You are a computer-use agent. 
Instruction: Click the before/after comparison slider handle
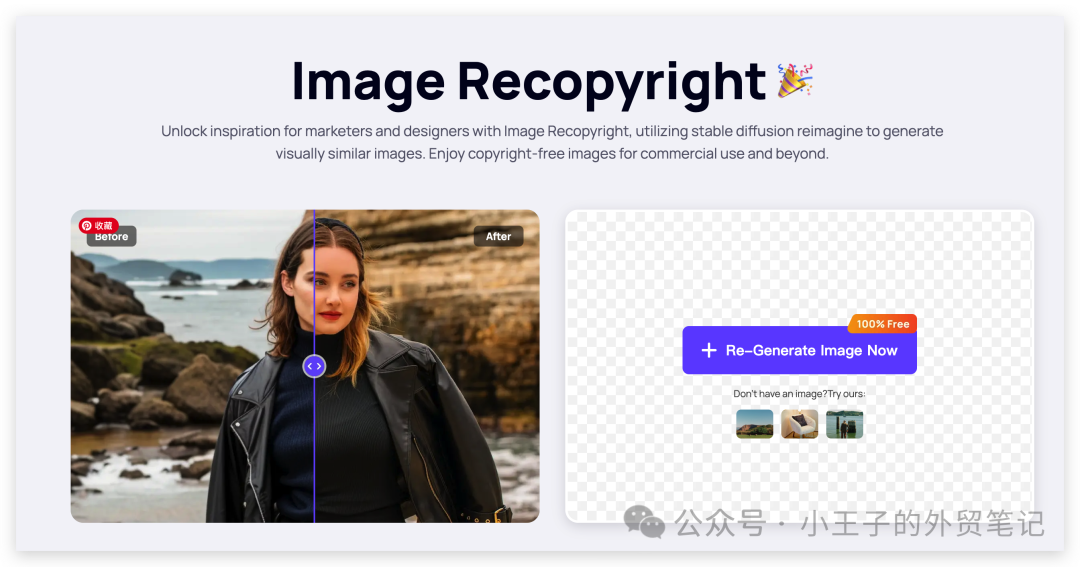point(314,366)
